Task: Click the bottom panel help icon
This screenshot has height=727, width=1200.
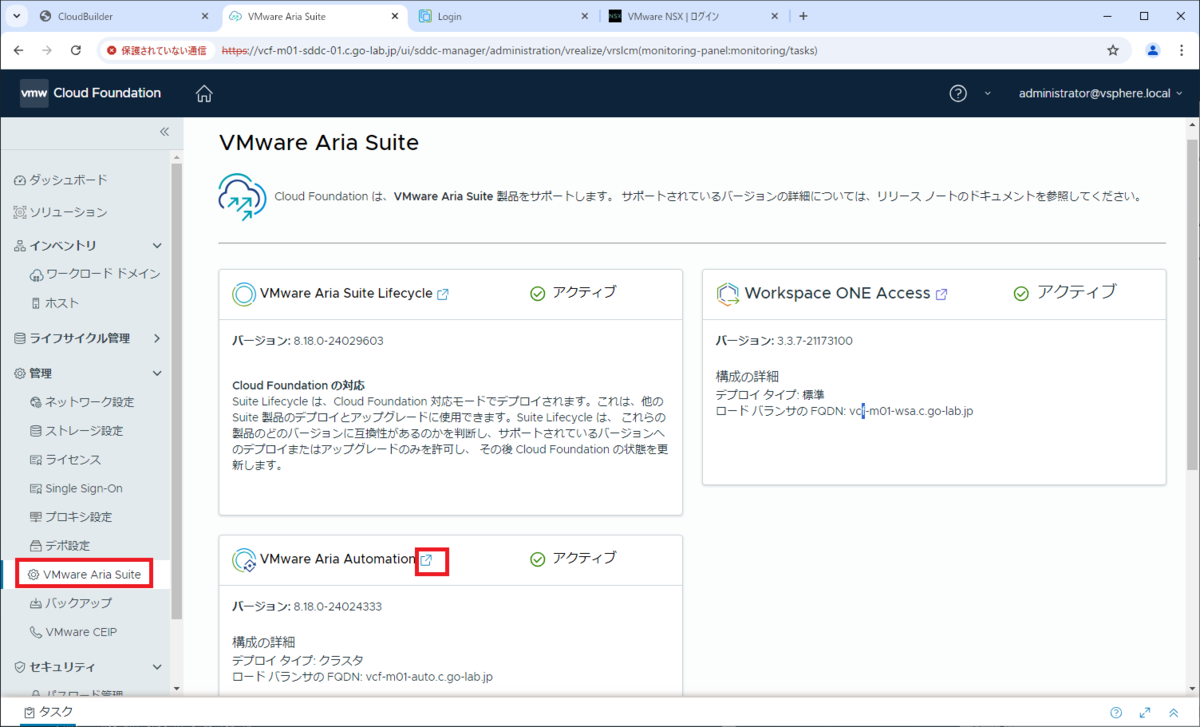Action: [x=1116, y=713]
